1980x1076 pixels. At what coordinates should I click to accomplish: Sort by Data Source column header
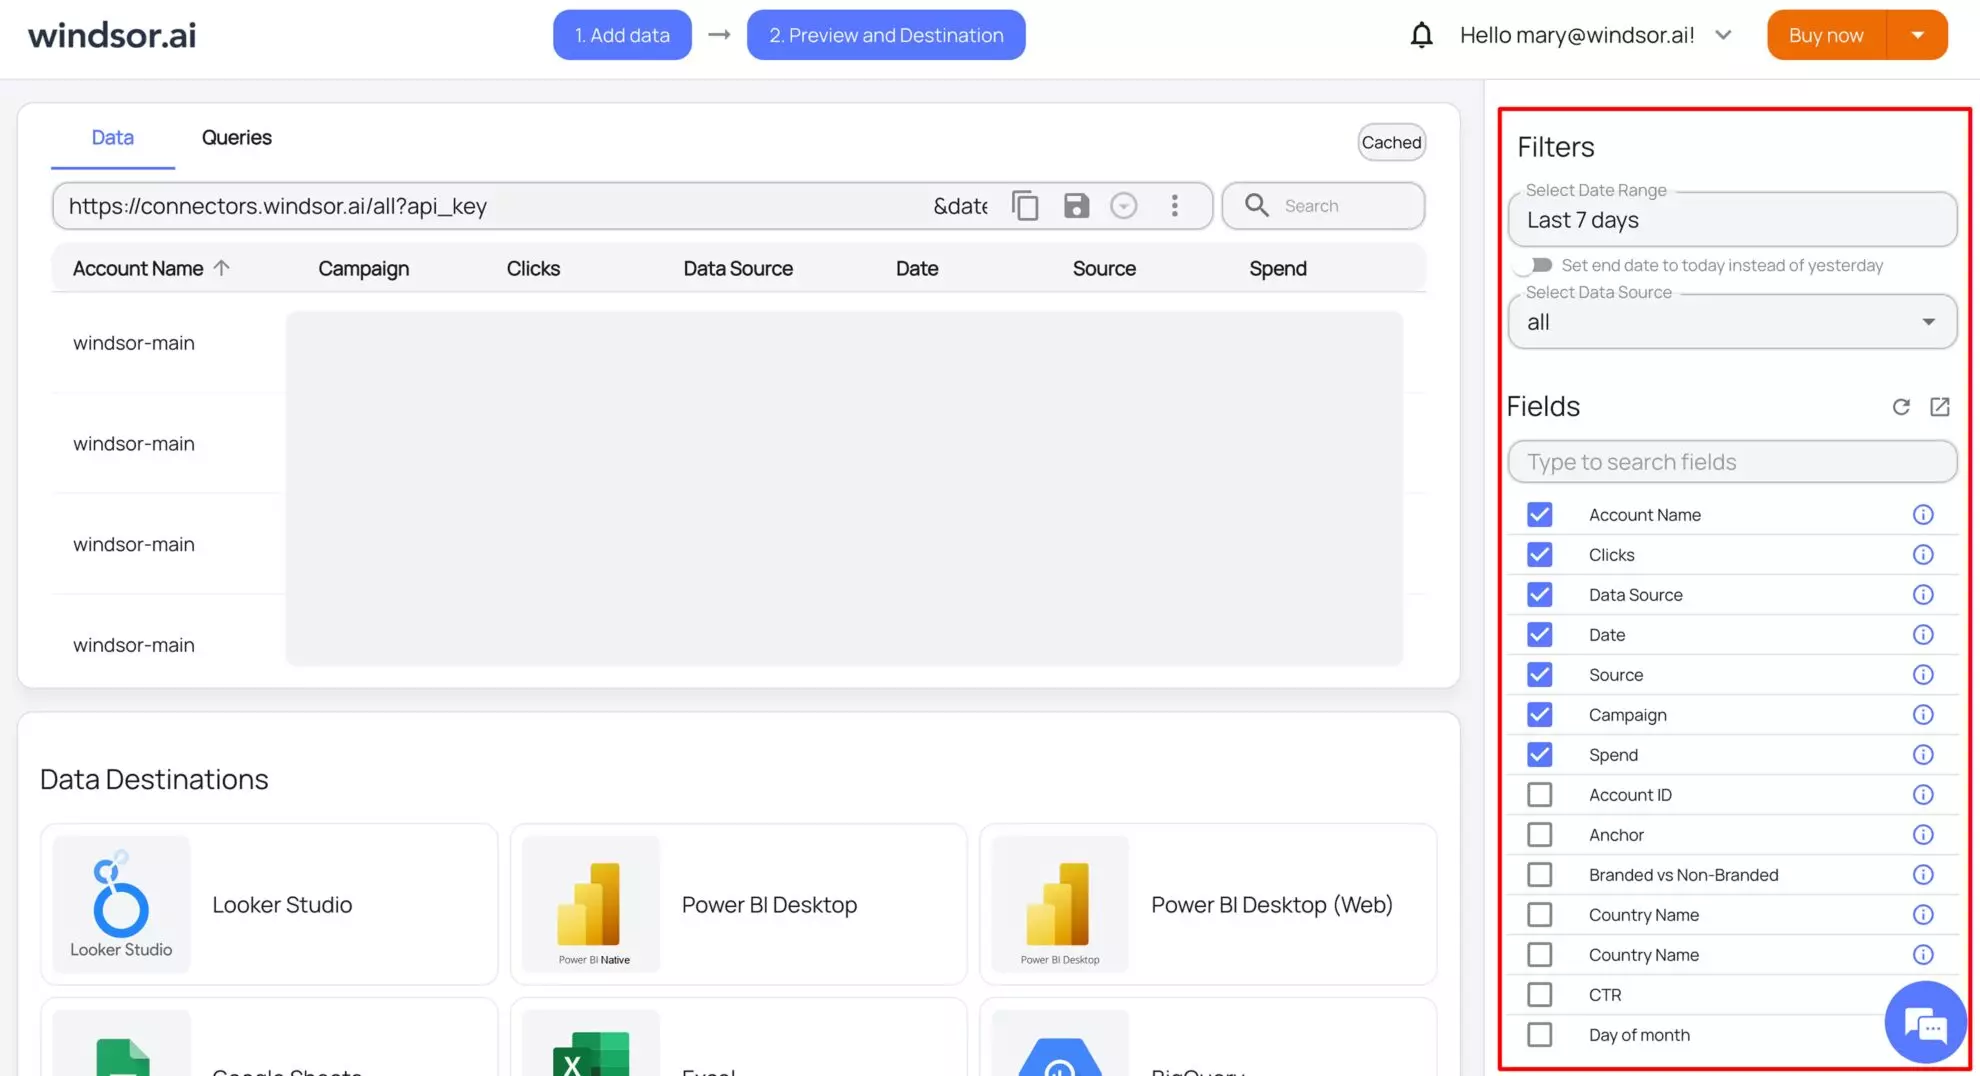(x=738, y=268)
